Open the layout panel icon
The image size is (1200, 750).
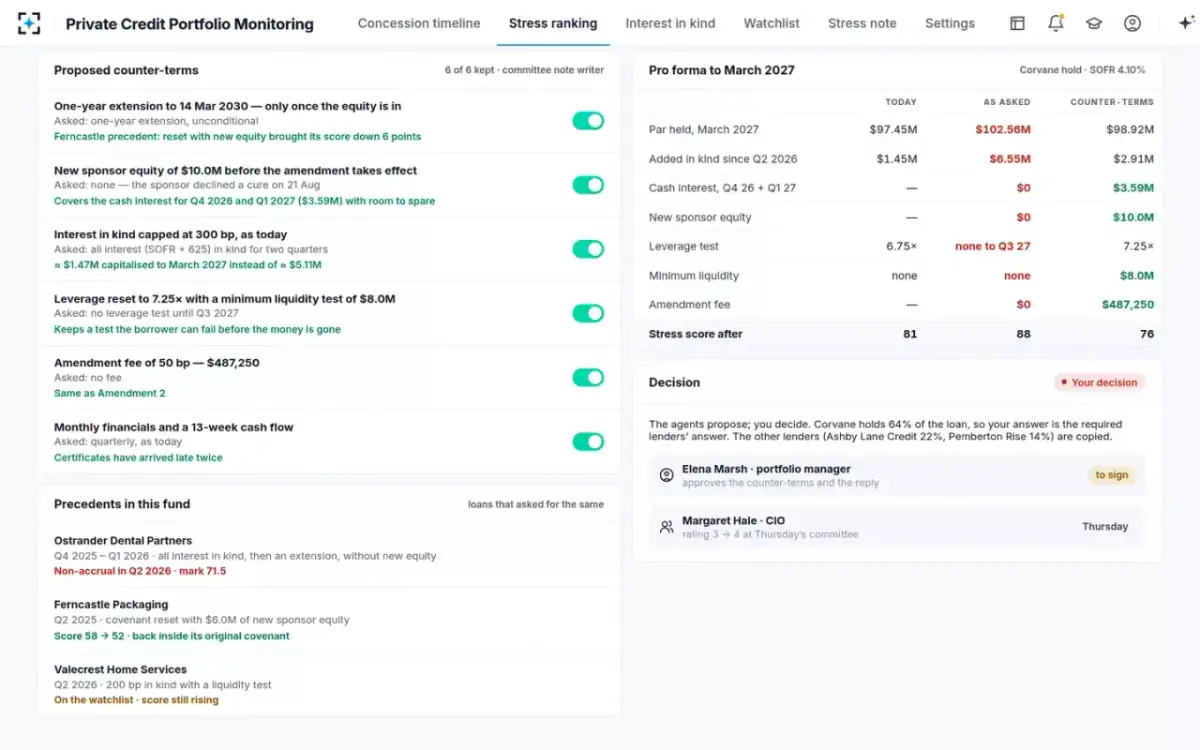(1017, 23)
